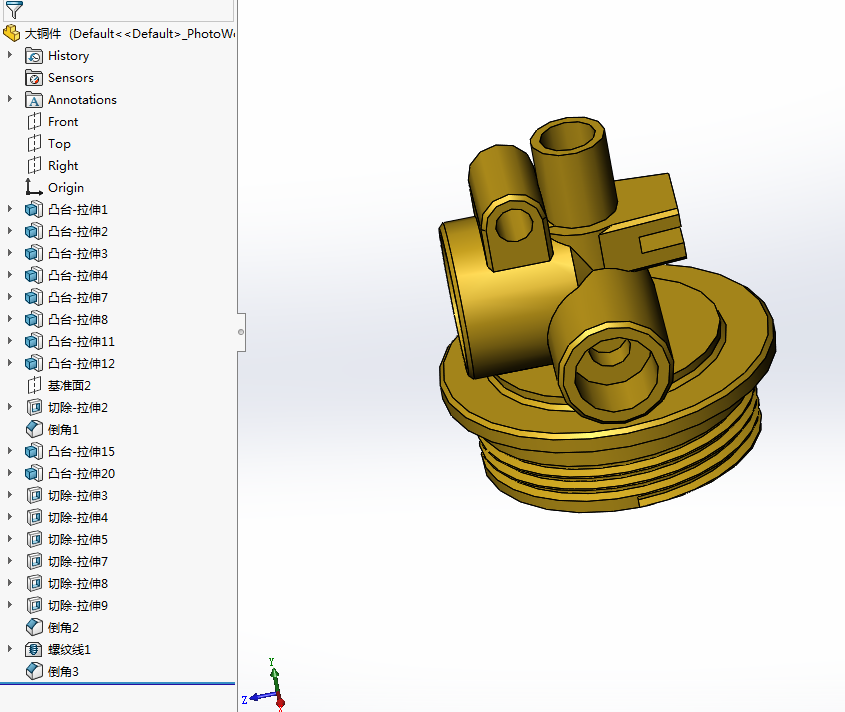This screenshot has width=845, height=712.
Task: Click the 螺纹线1 helix feature icon
Action: pyautogui.click(x=34, y=649)
